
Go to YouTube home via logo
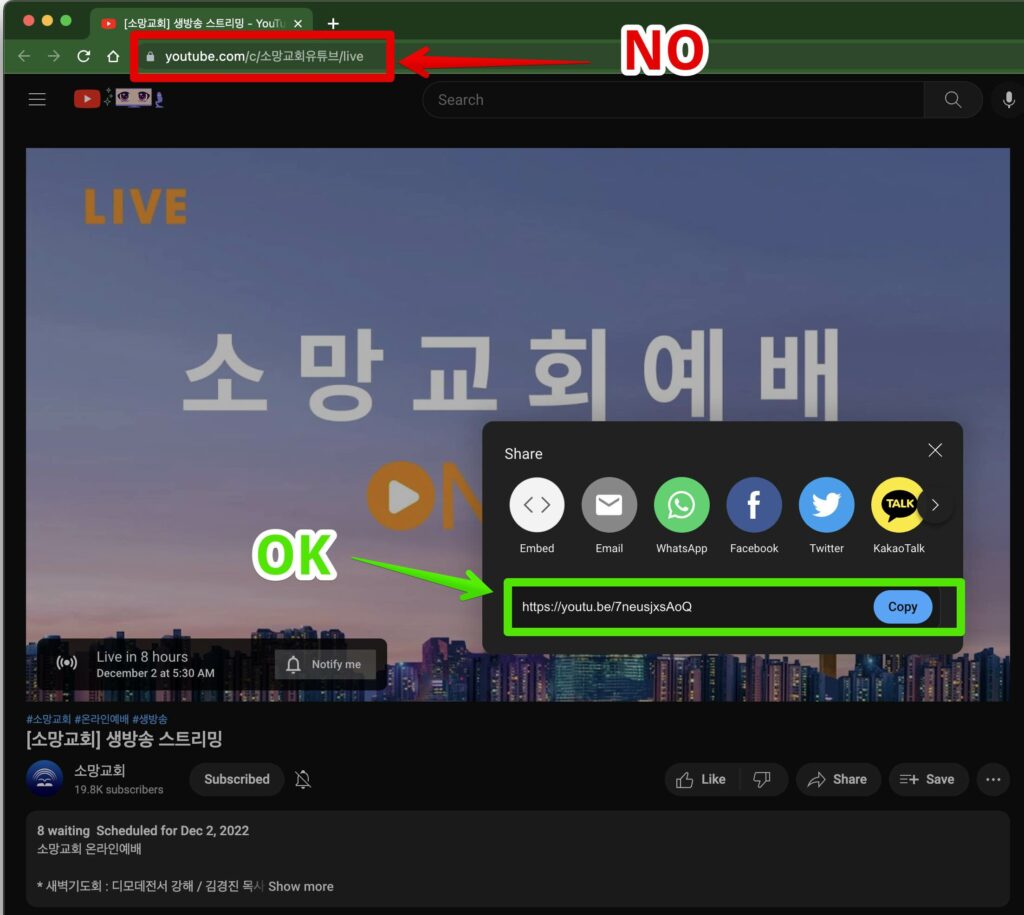[x=118, y=99]
